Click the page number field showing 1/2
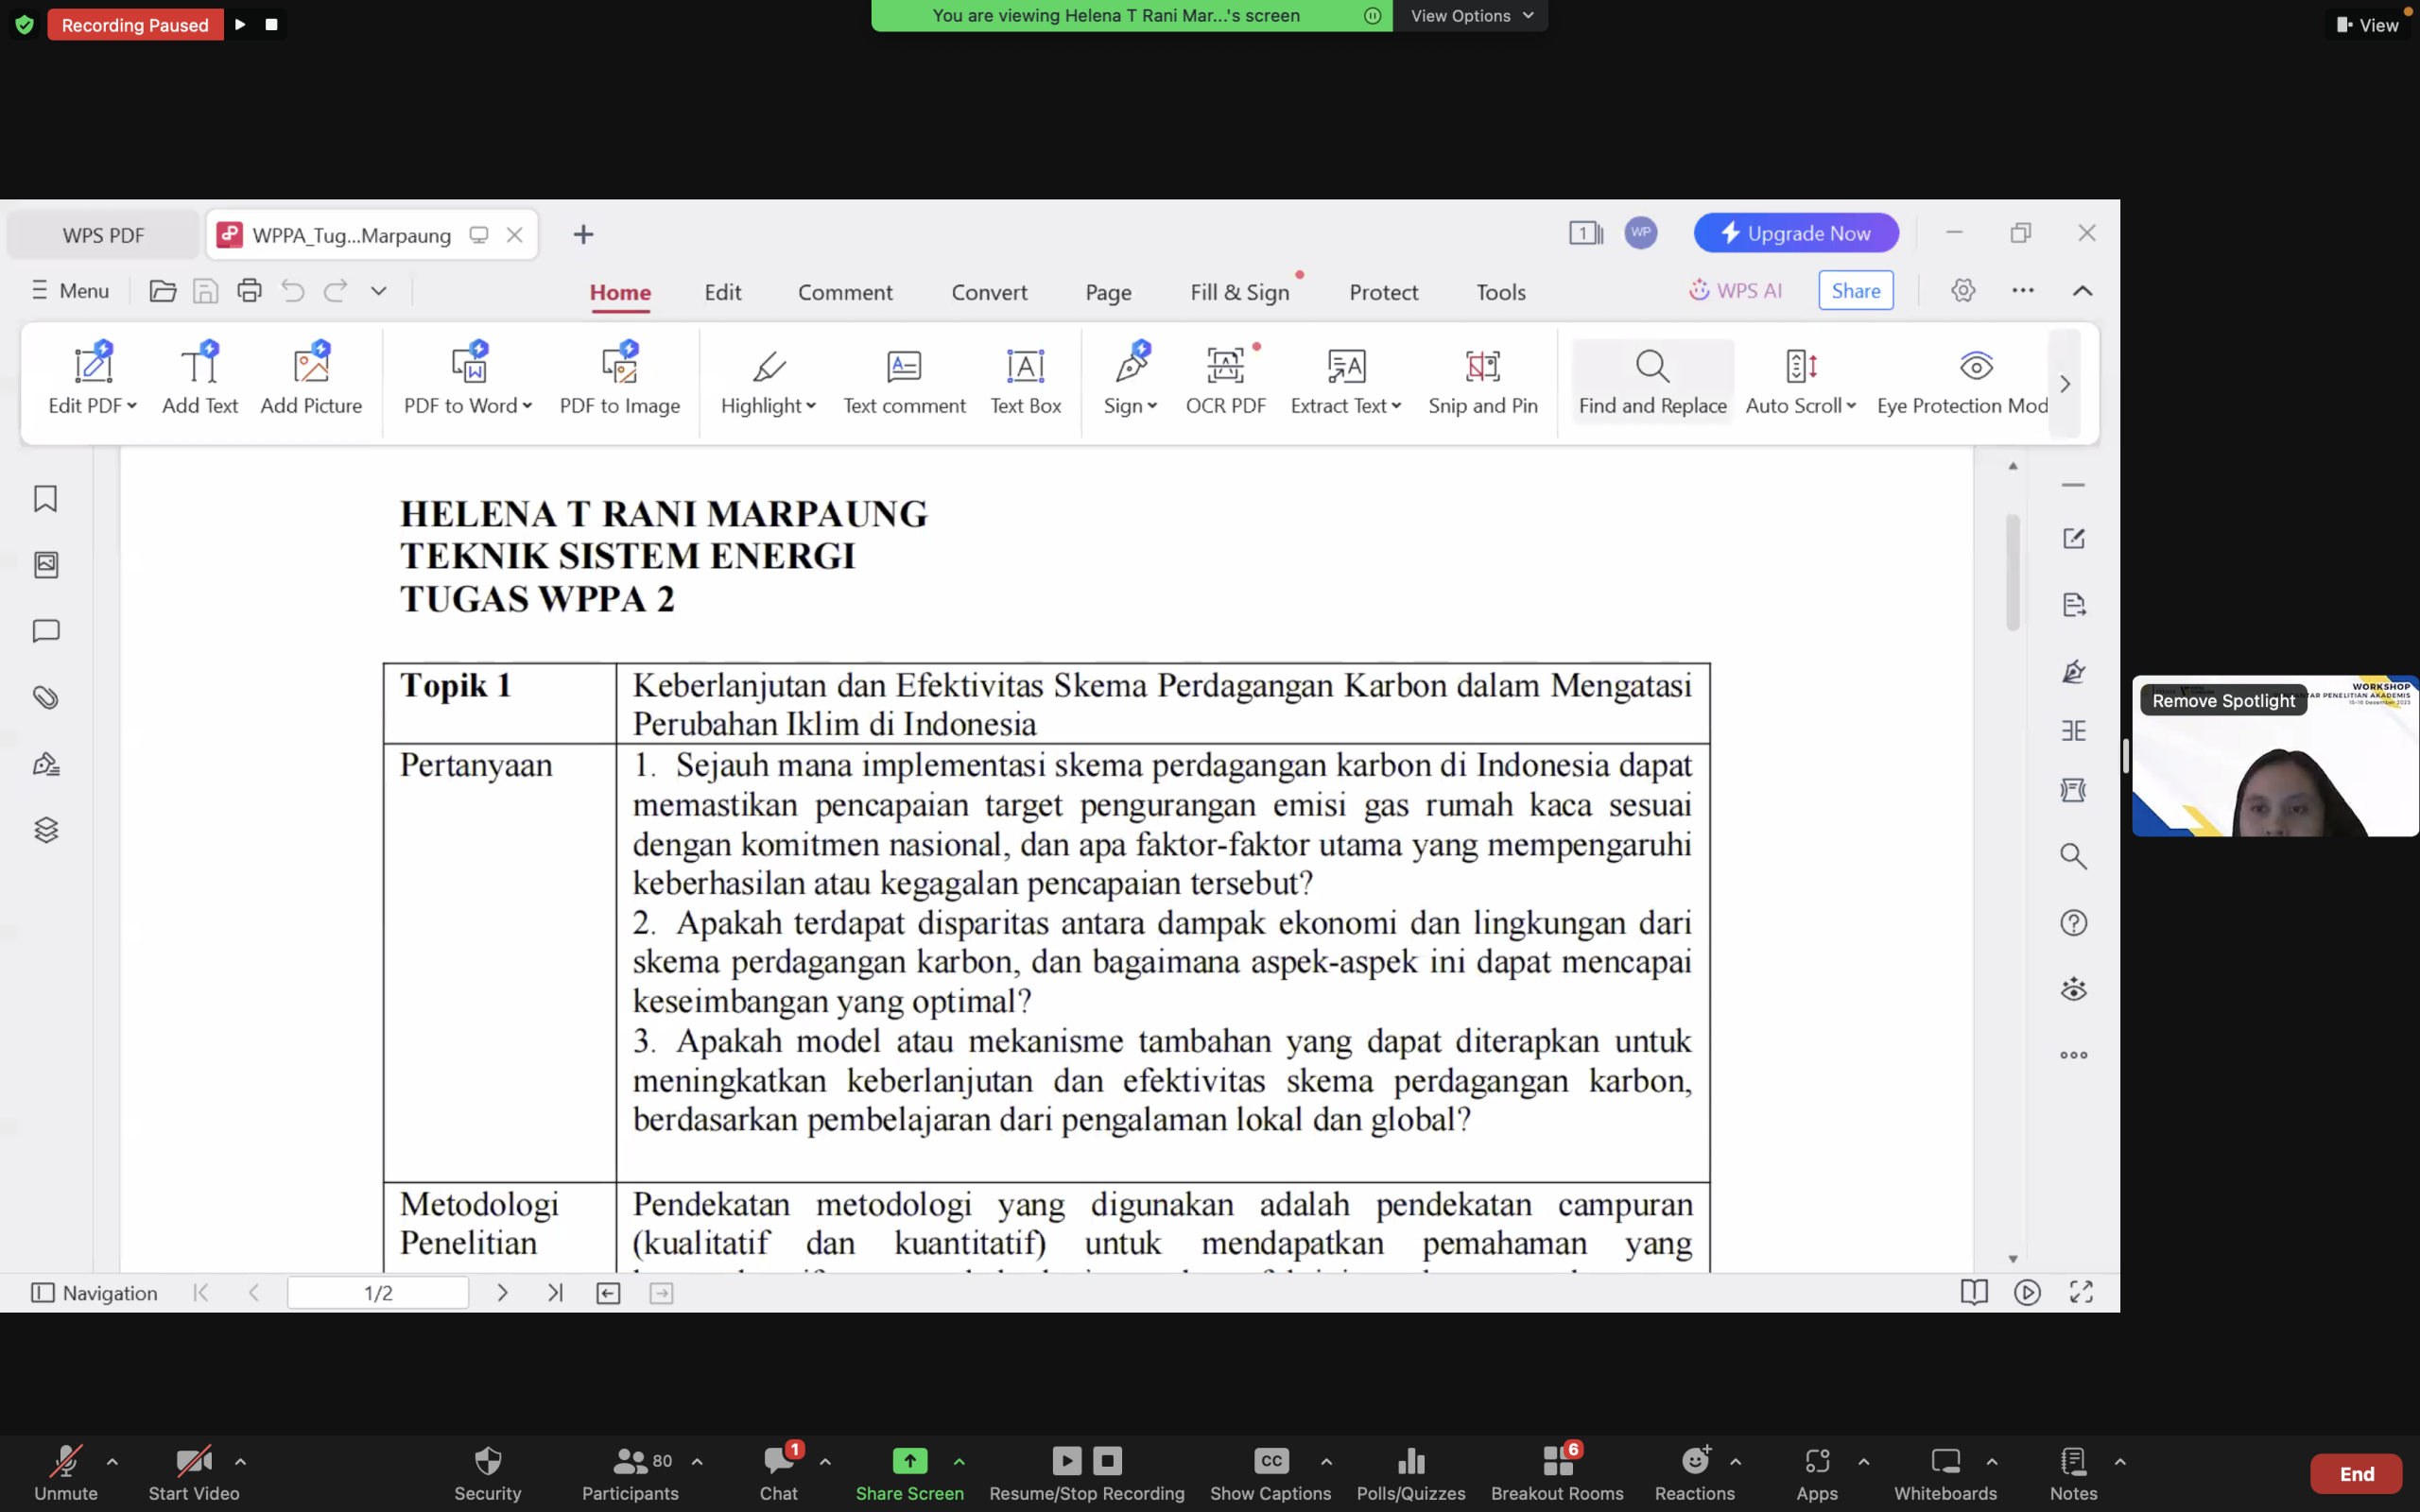The image size is (2420, 1512). tap(378, 1293)
